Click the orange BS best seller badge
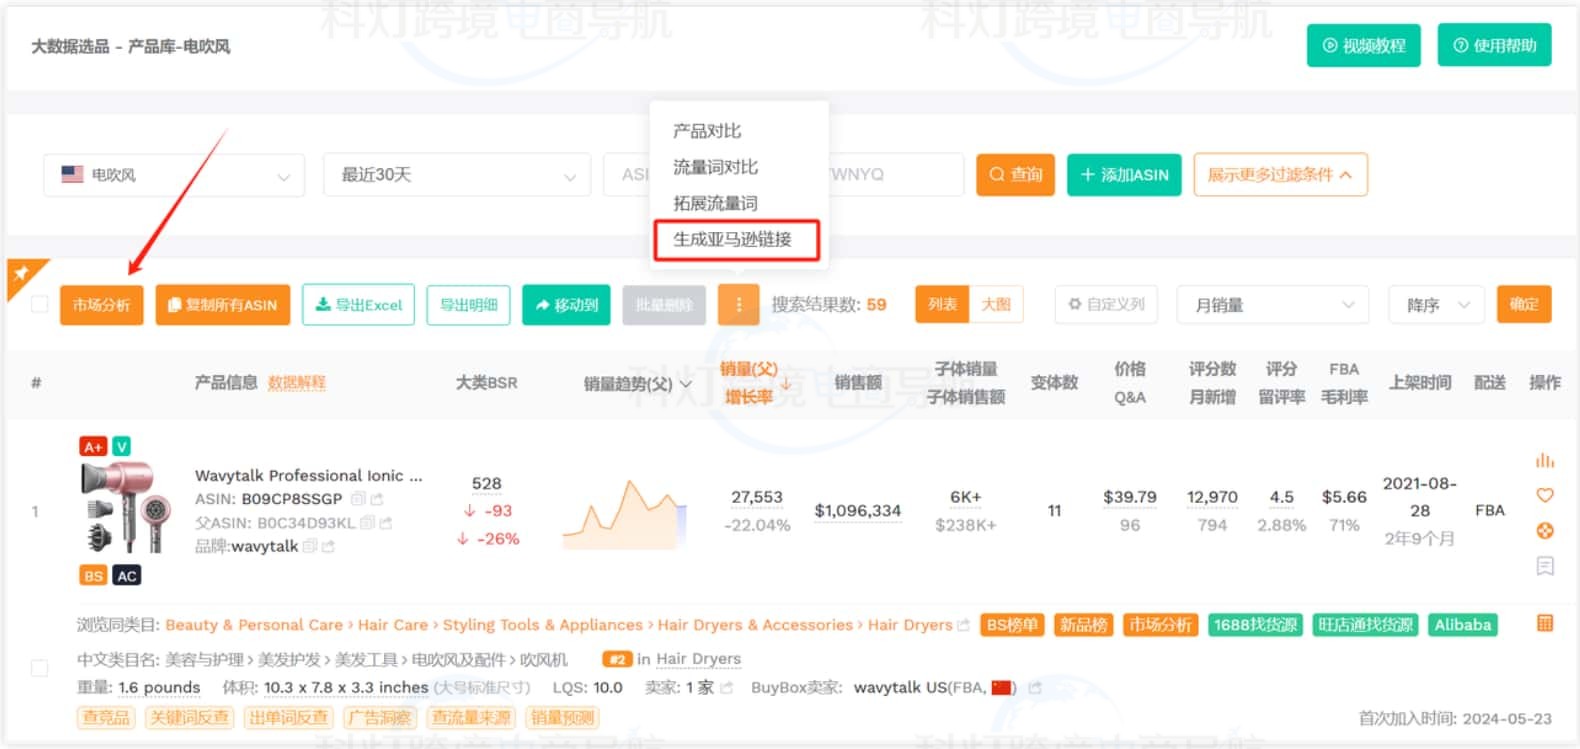 [93, 576]
